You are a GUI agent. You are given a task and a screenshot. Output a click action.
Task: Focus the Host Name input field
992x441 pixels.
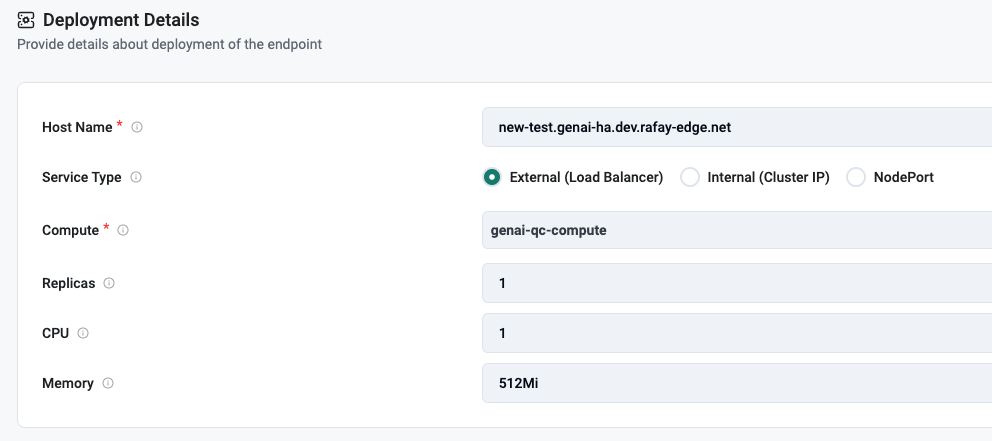736,127
